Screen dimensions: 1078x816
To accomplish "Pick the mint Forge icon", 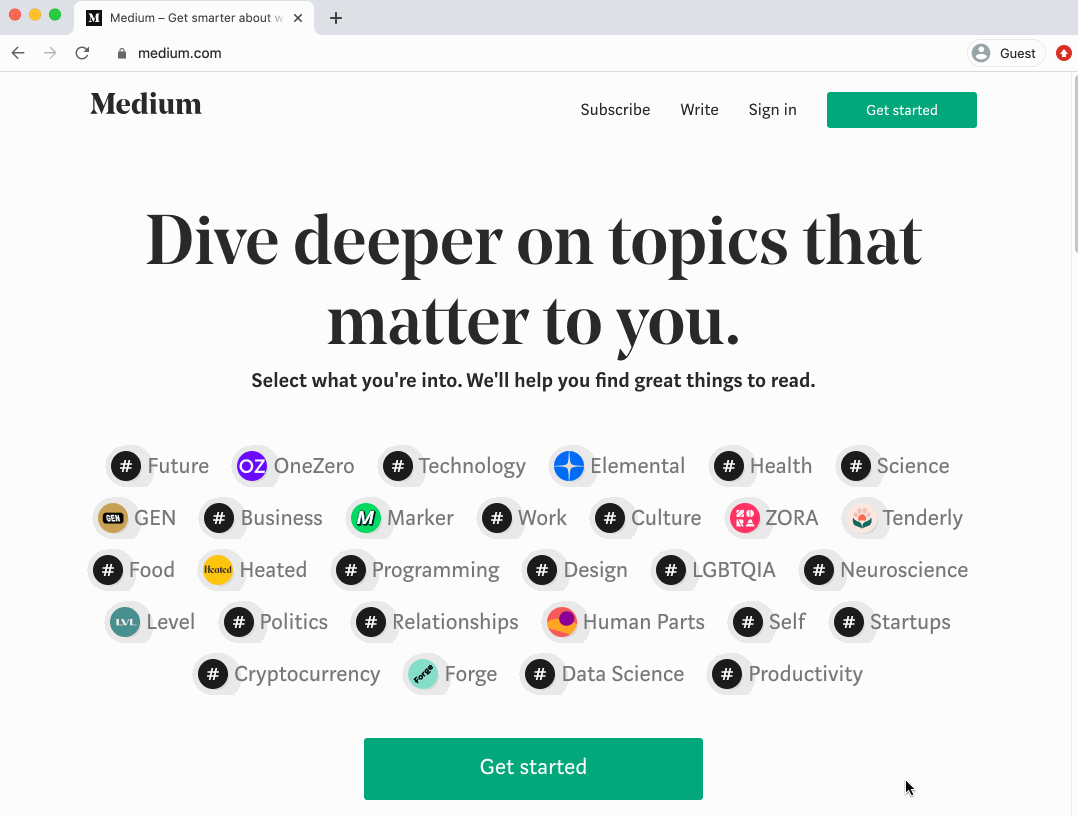I will [x=423, y=674].
